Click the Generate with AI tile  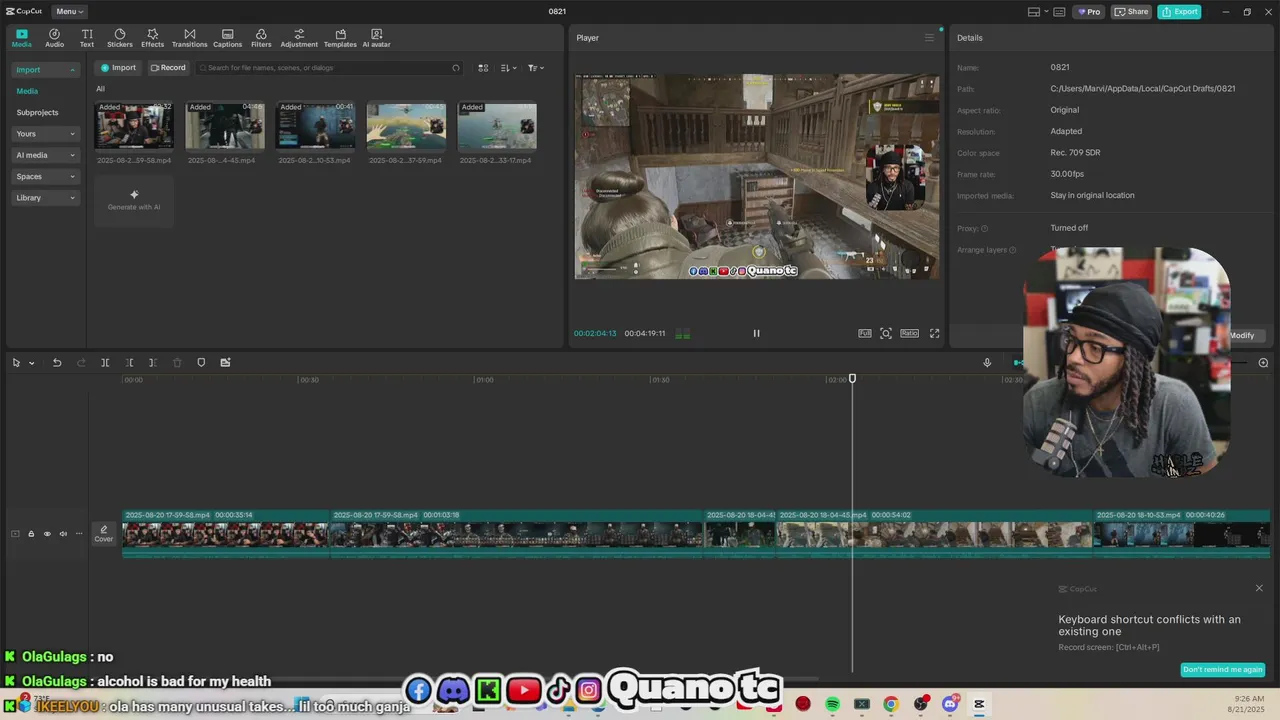coord(134,200)
